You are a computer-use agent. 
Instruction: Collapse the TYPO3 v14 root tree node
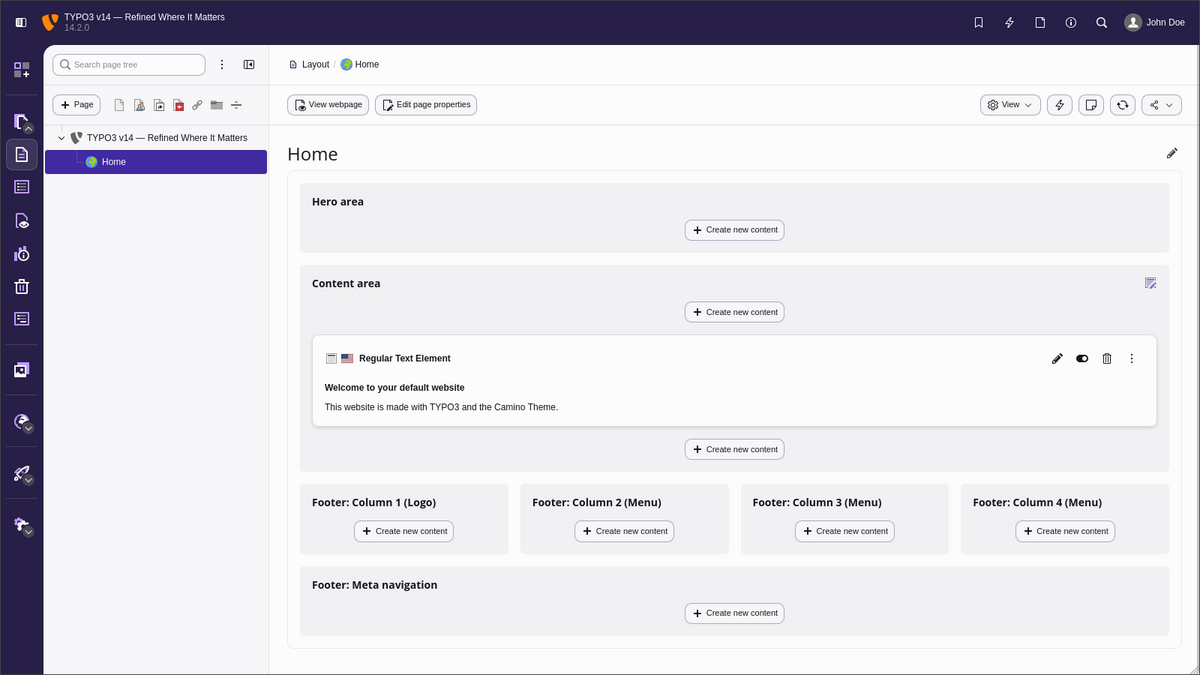click(x=61, y=138)
